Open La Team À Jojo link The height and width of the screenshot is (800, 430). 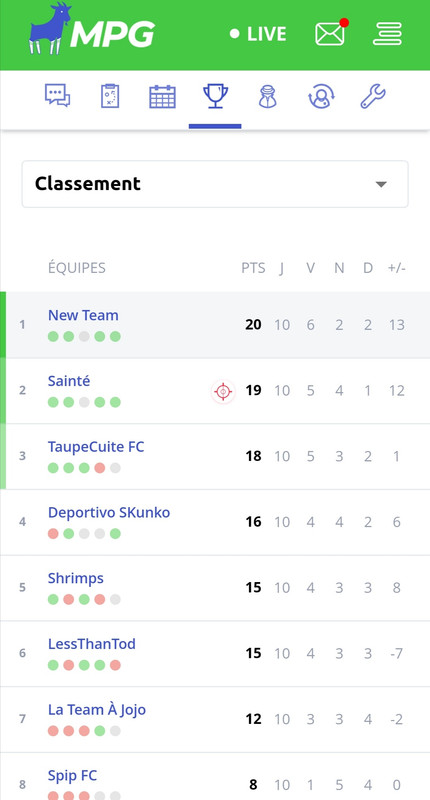click(x=97, y=710)
